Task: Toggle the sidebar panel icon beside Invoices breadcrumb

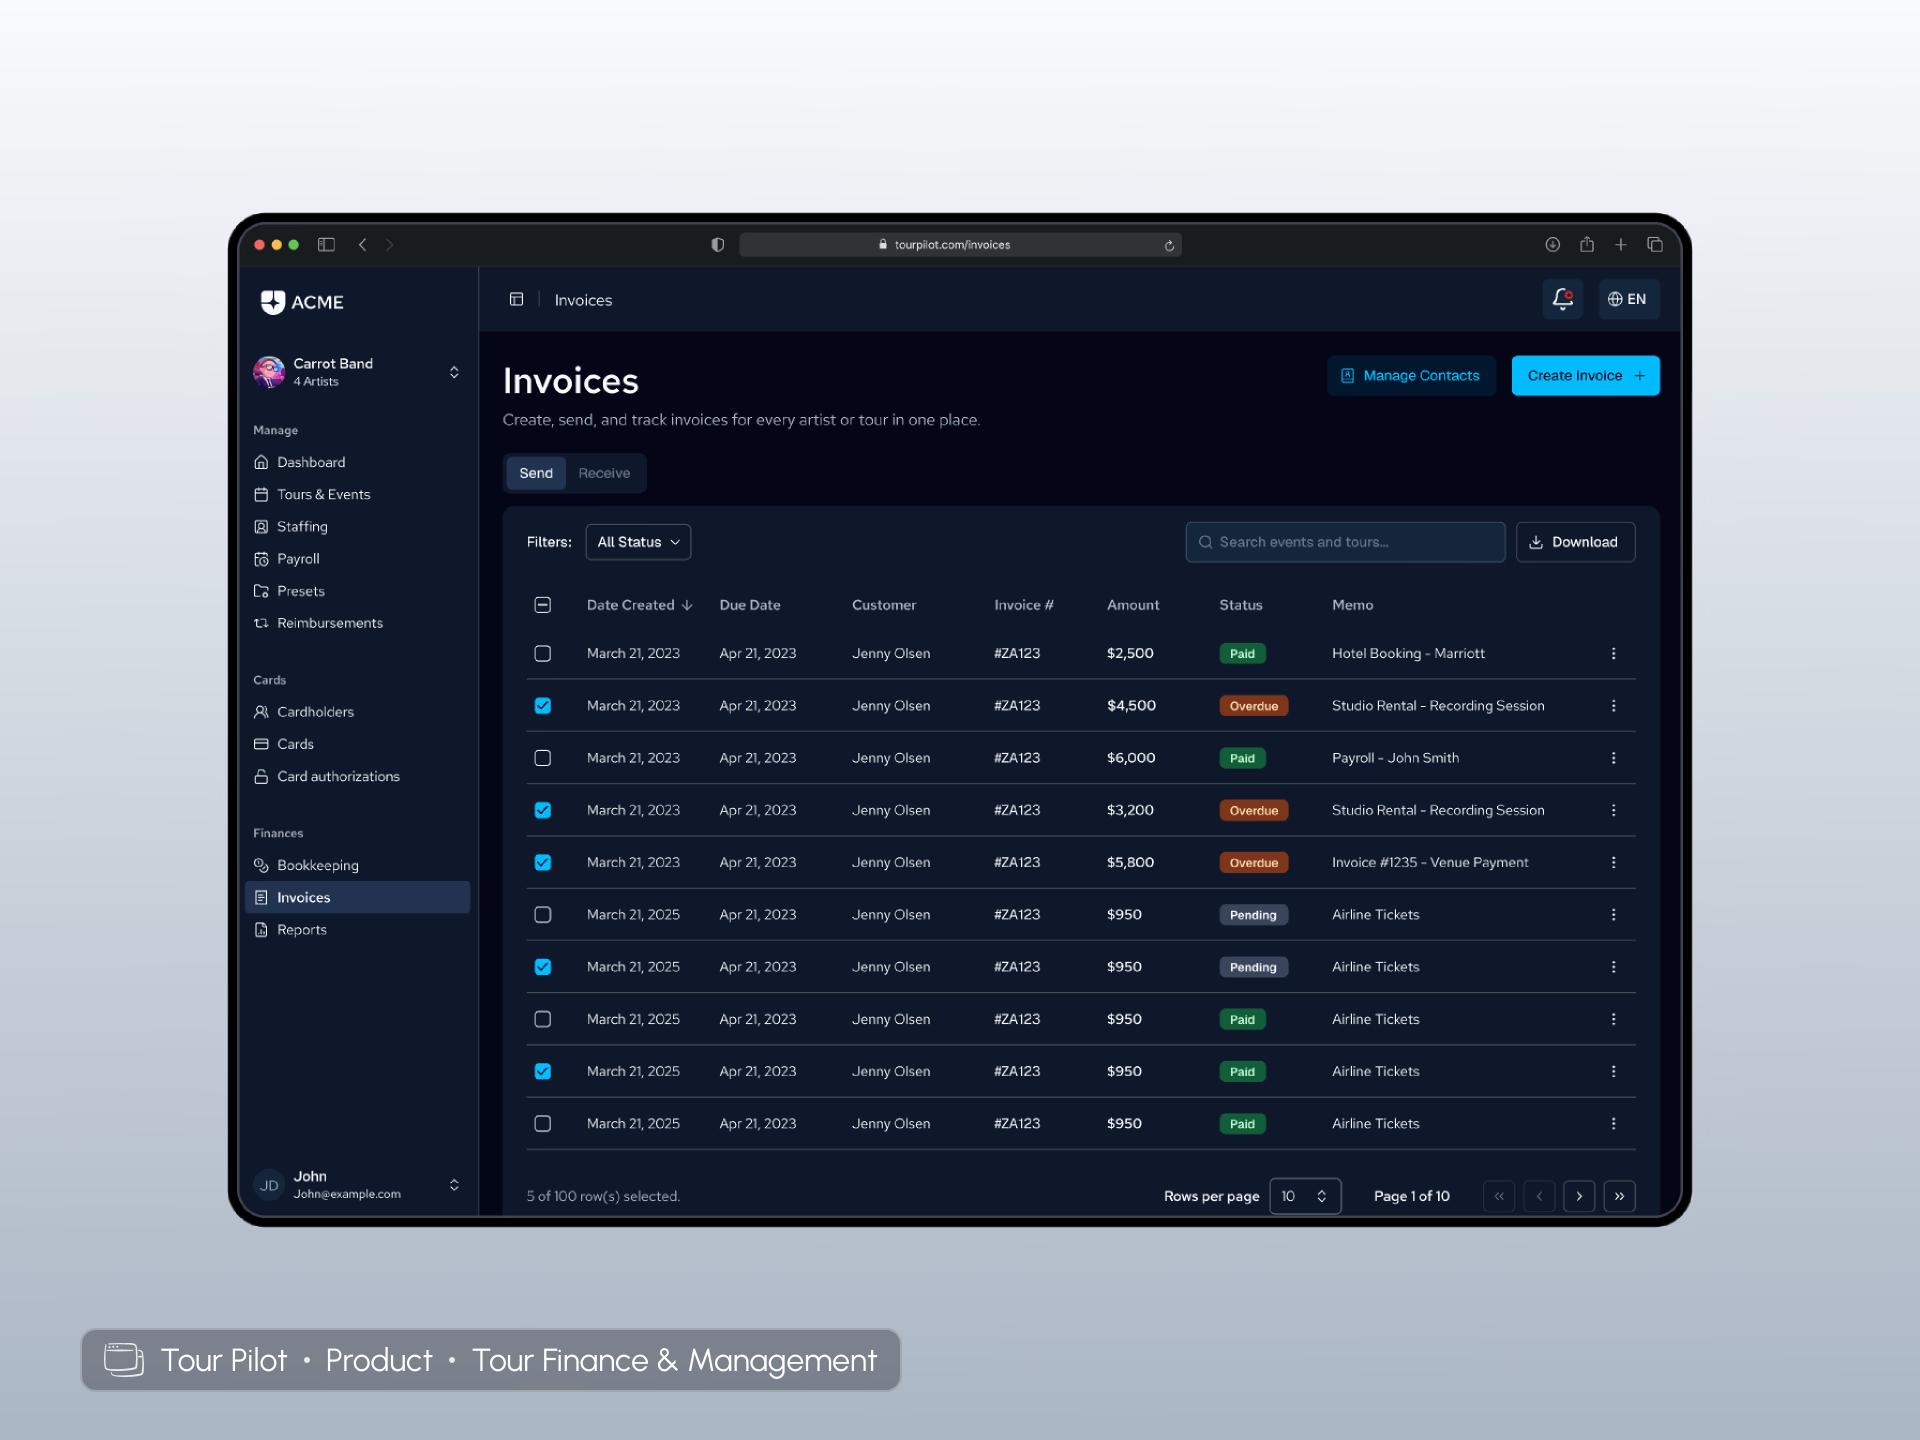Action: tap(517, 299)
